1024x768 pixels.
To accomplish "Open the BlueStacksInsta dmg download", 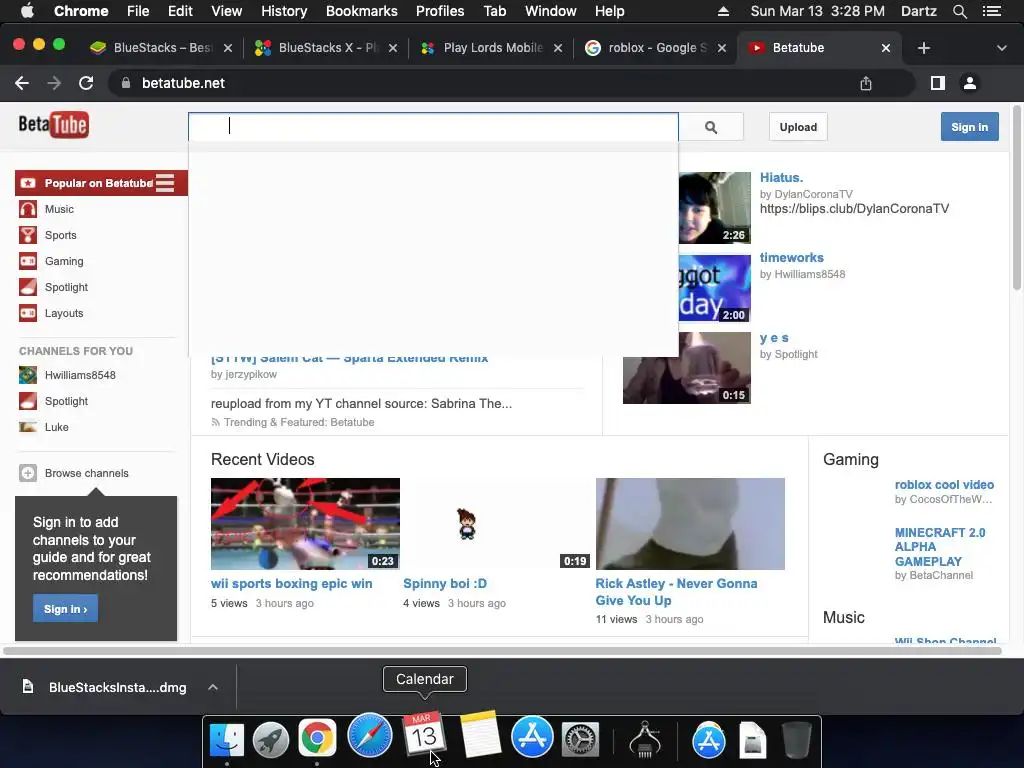I will [106, 687].
